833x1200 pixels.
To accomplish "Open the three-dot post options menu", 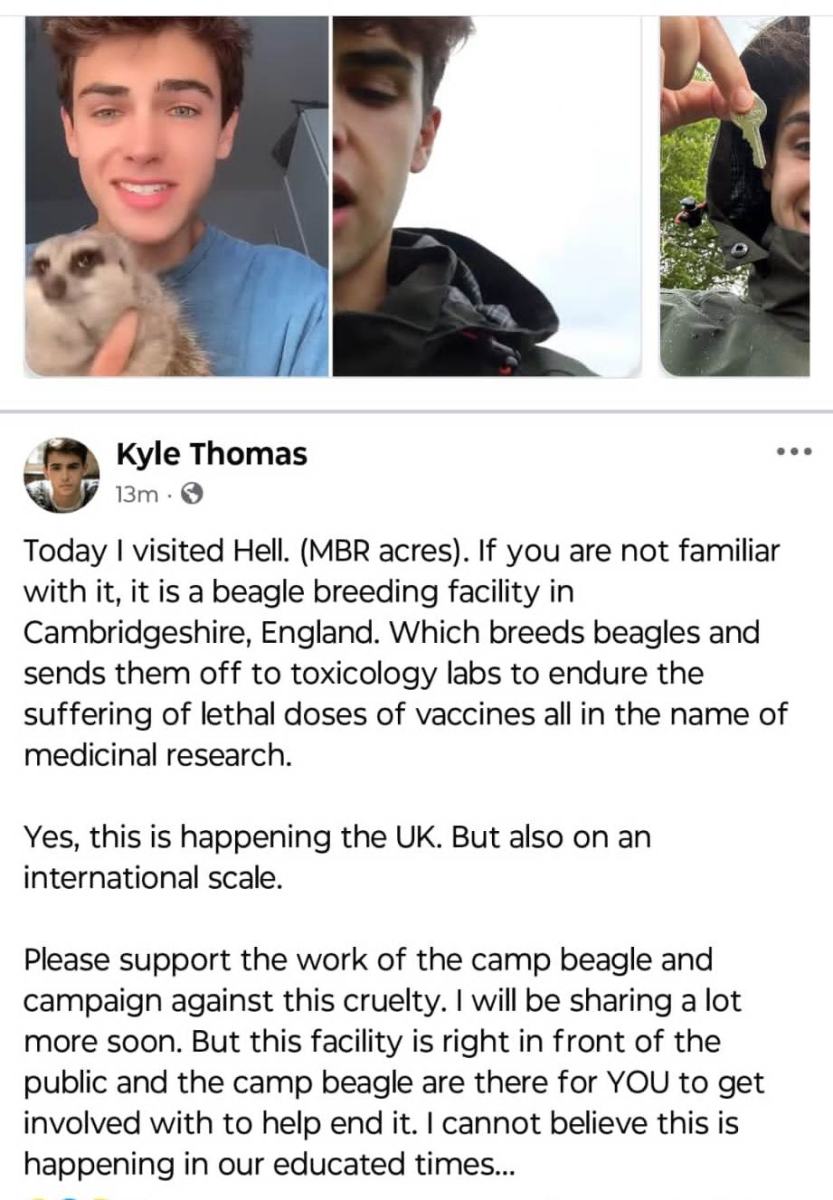I will [x=793, y=452].
